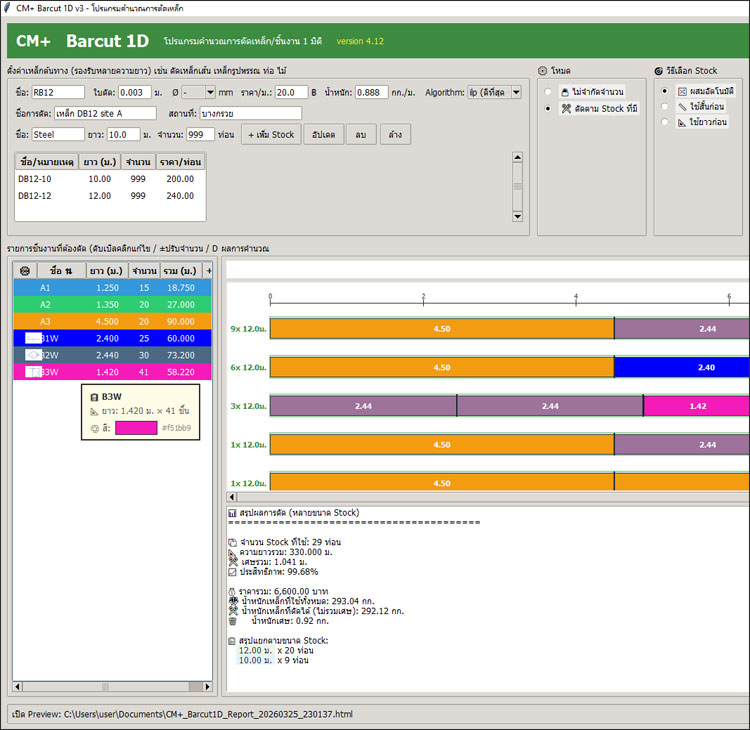750x730 pixels.
Task: Click the CM+ window title icon
Action: click(9, 8)
